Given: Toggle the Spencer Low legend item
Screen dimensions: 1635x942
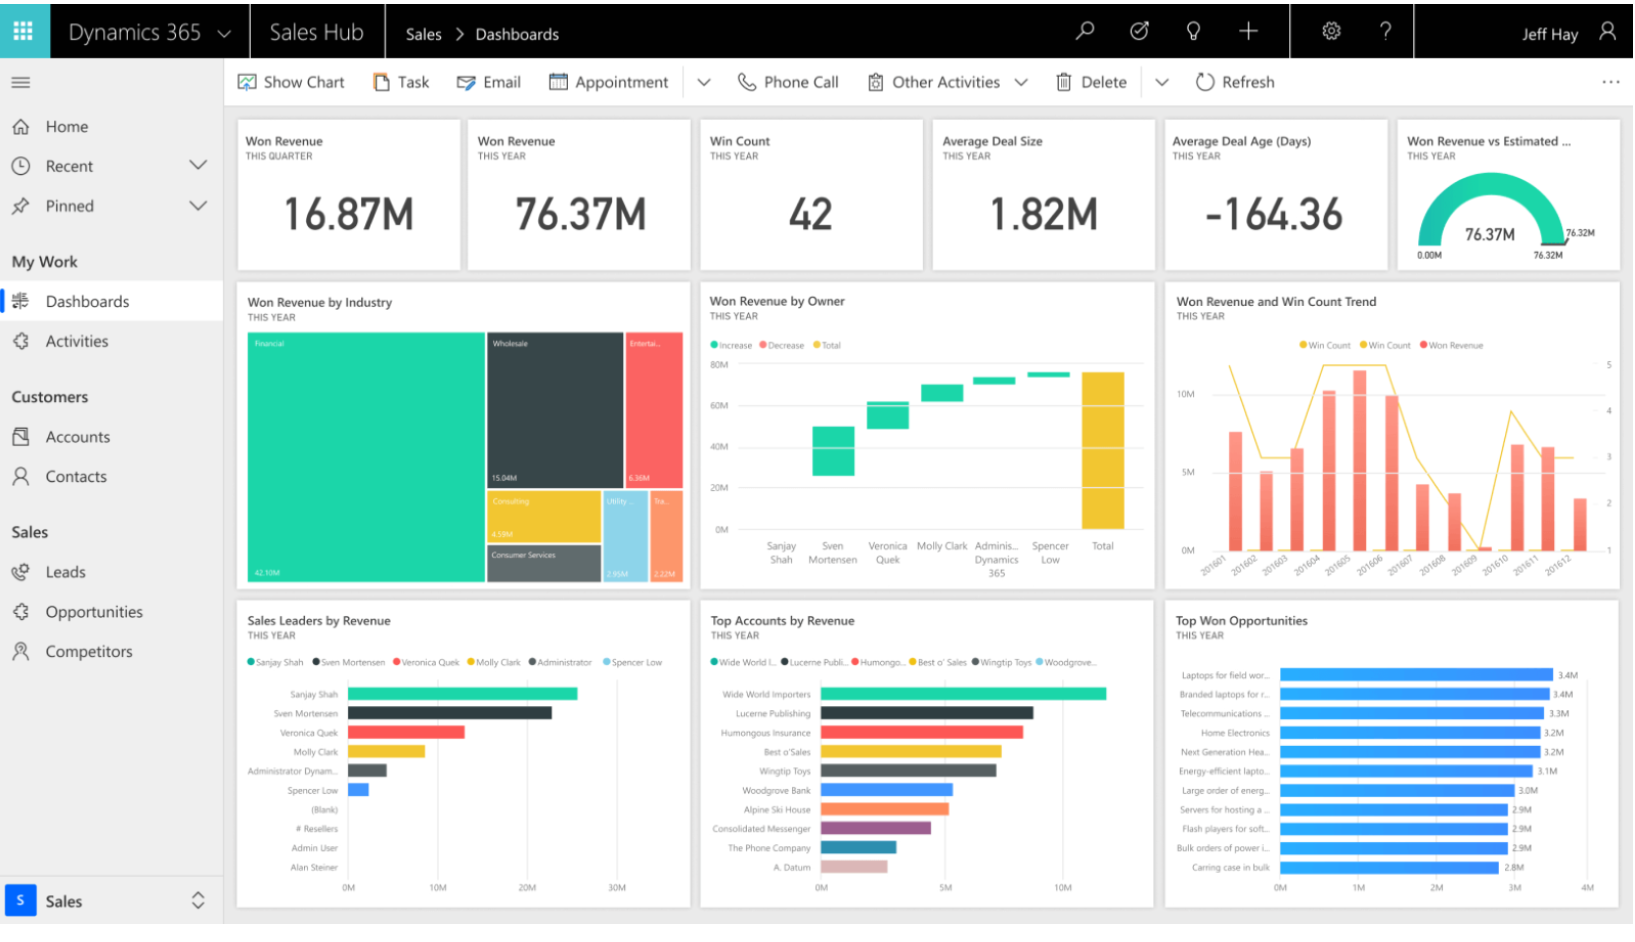Looking at the screenshot, I should [633, 662].
